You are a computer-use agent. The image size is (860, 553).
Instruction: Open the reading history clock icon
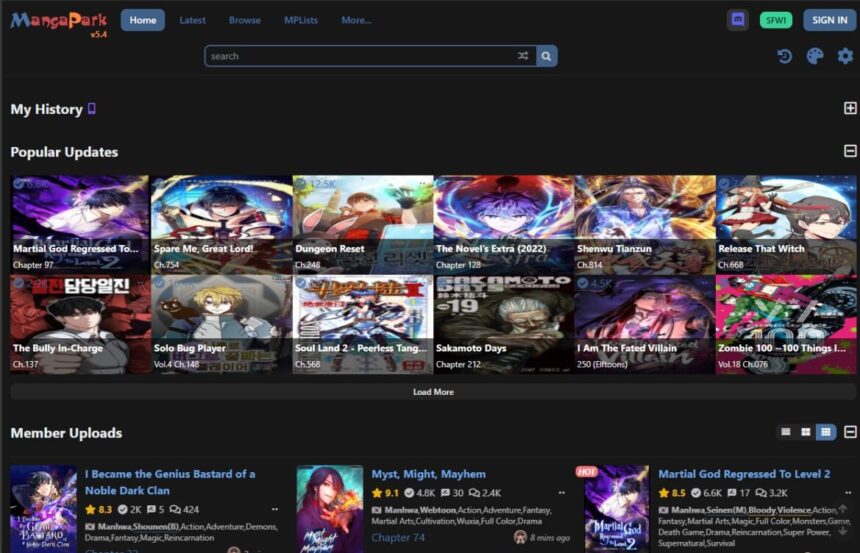point(785,56)
